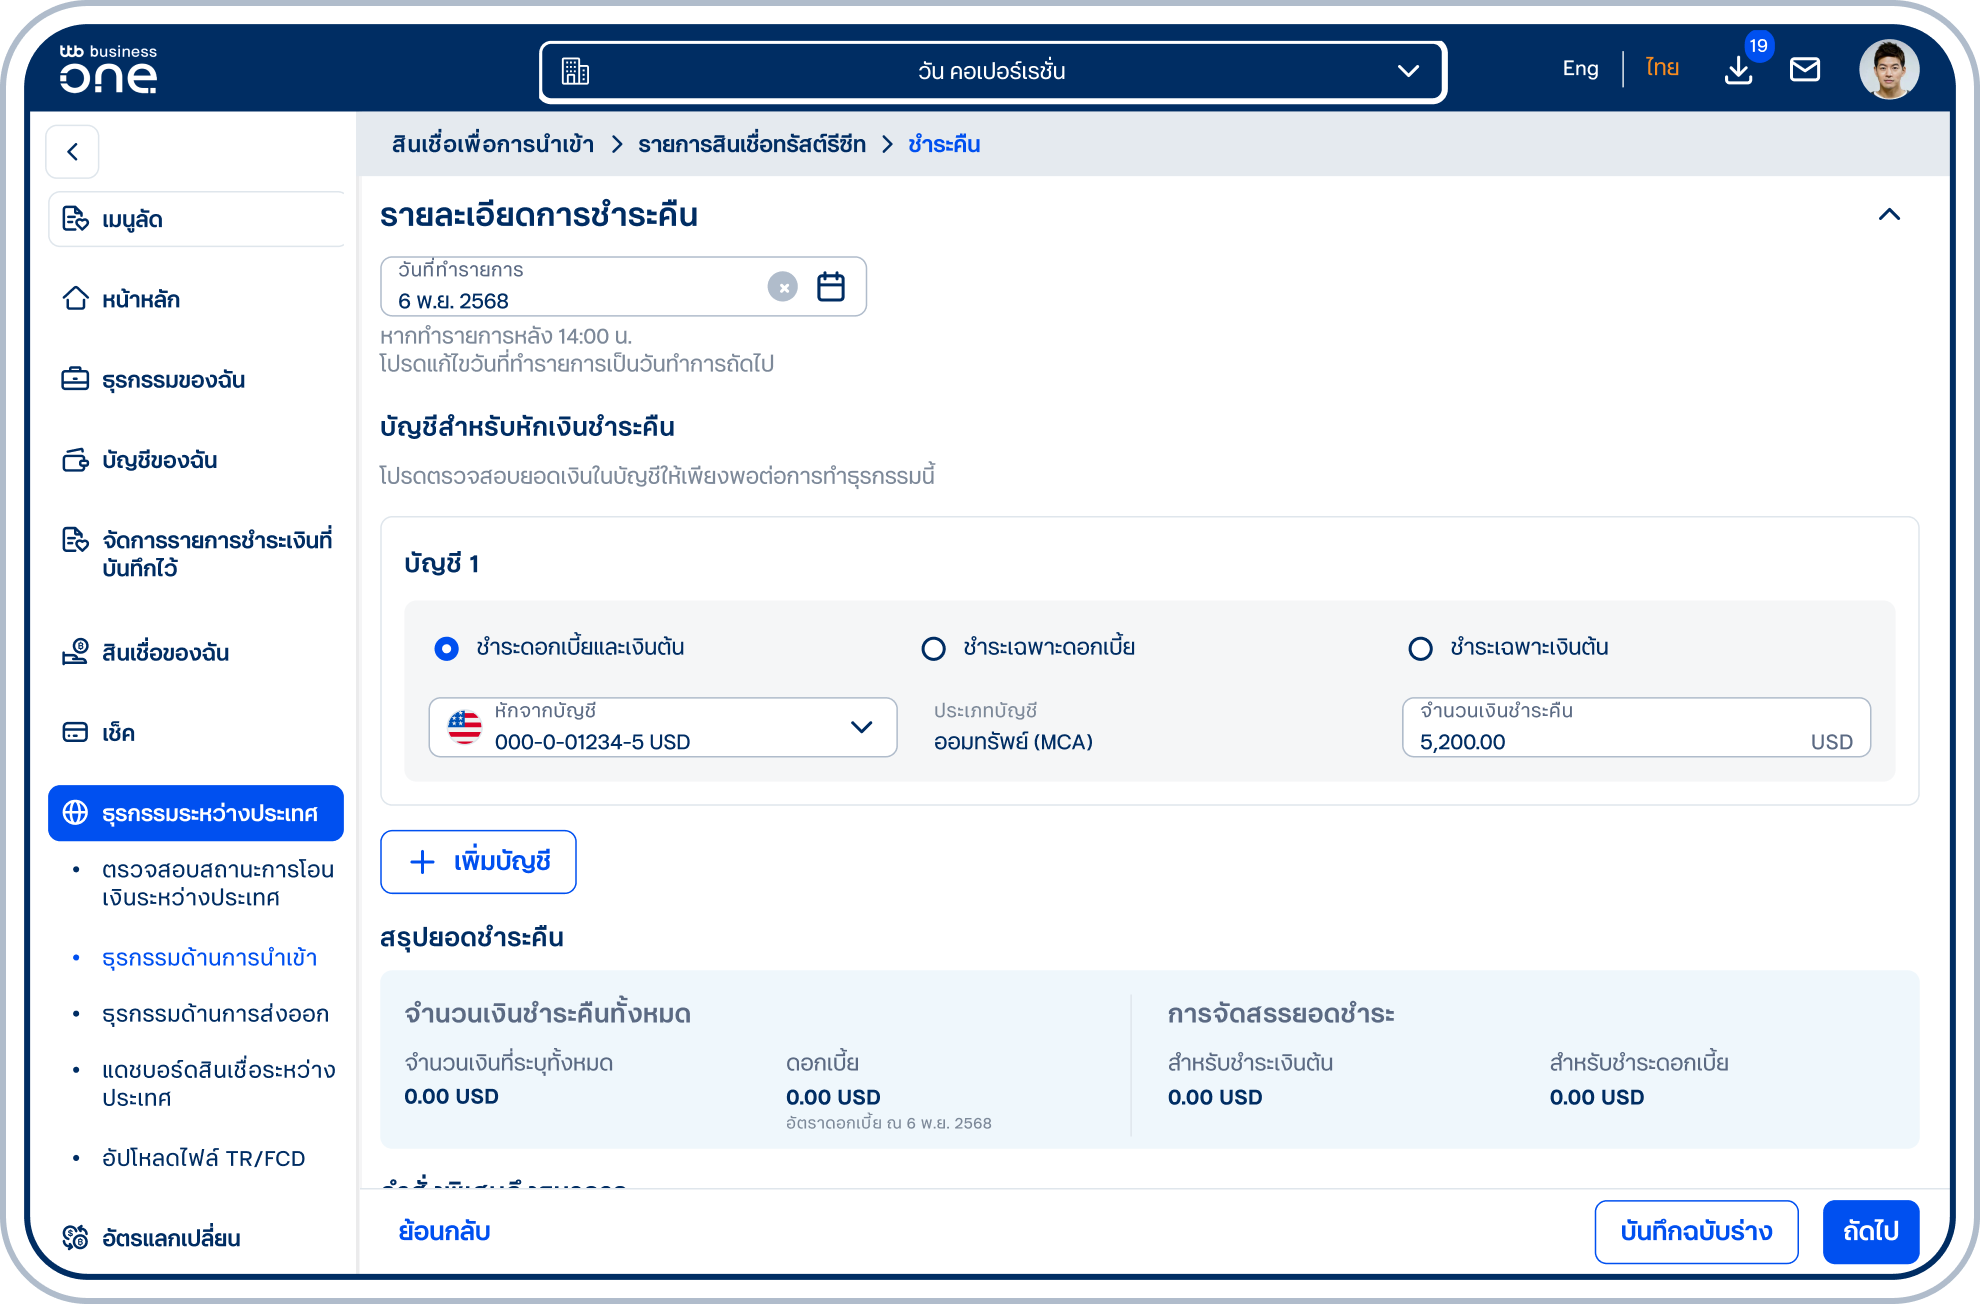
Task: Open downloads icon with 19 badge
Action: click(1739, 70)
